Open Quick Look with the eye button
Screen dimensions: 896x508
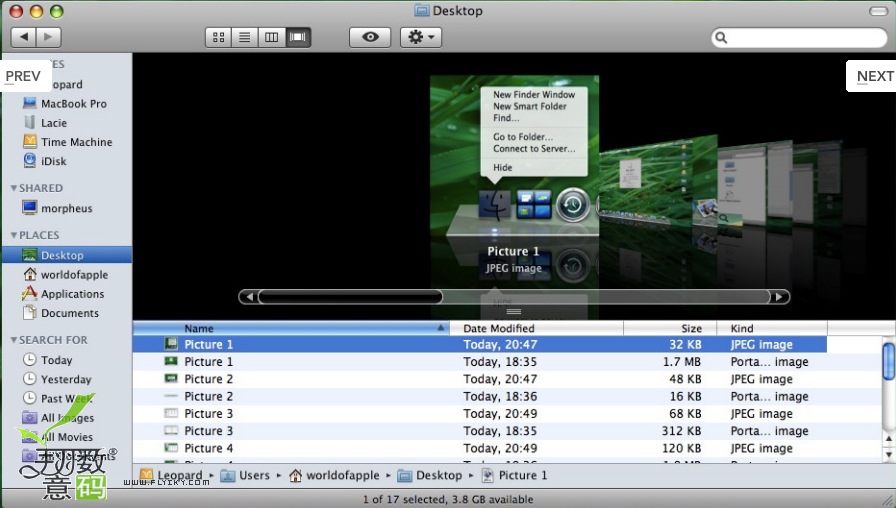click(370, 37)
